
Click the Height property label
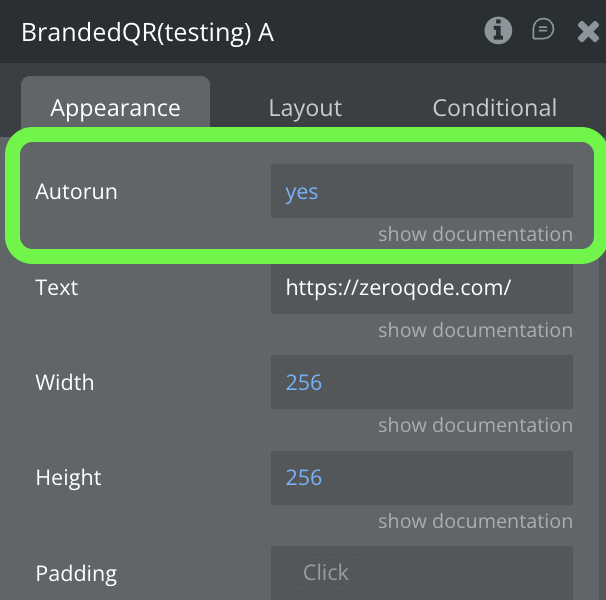(67, 478)
